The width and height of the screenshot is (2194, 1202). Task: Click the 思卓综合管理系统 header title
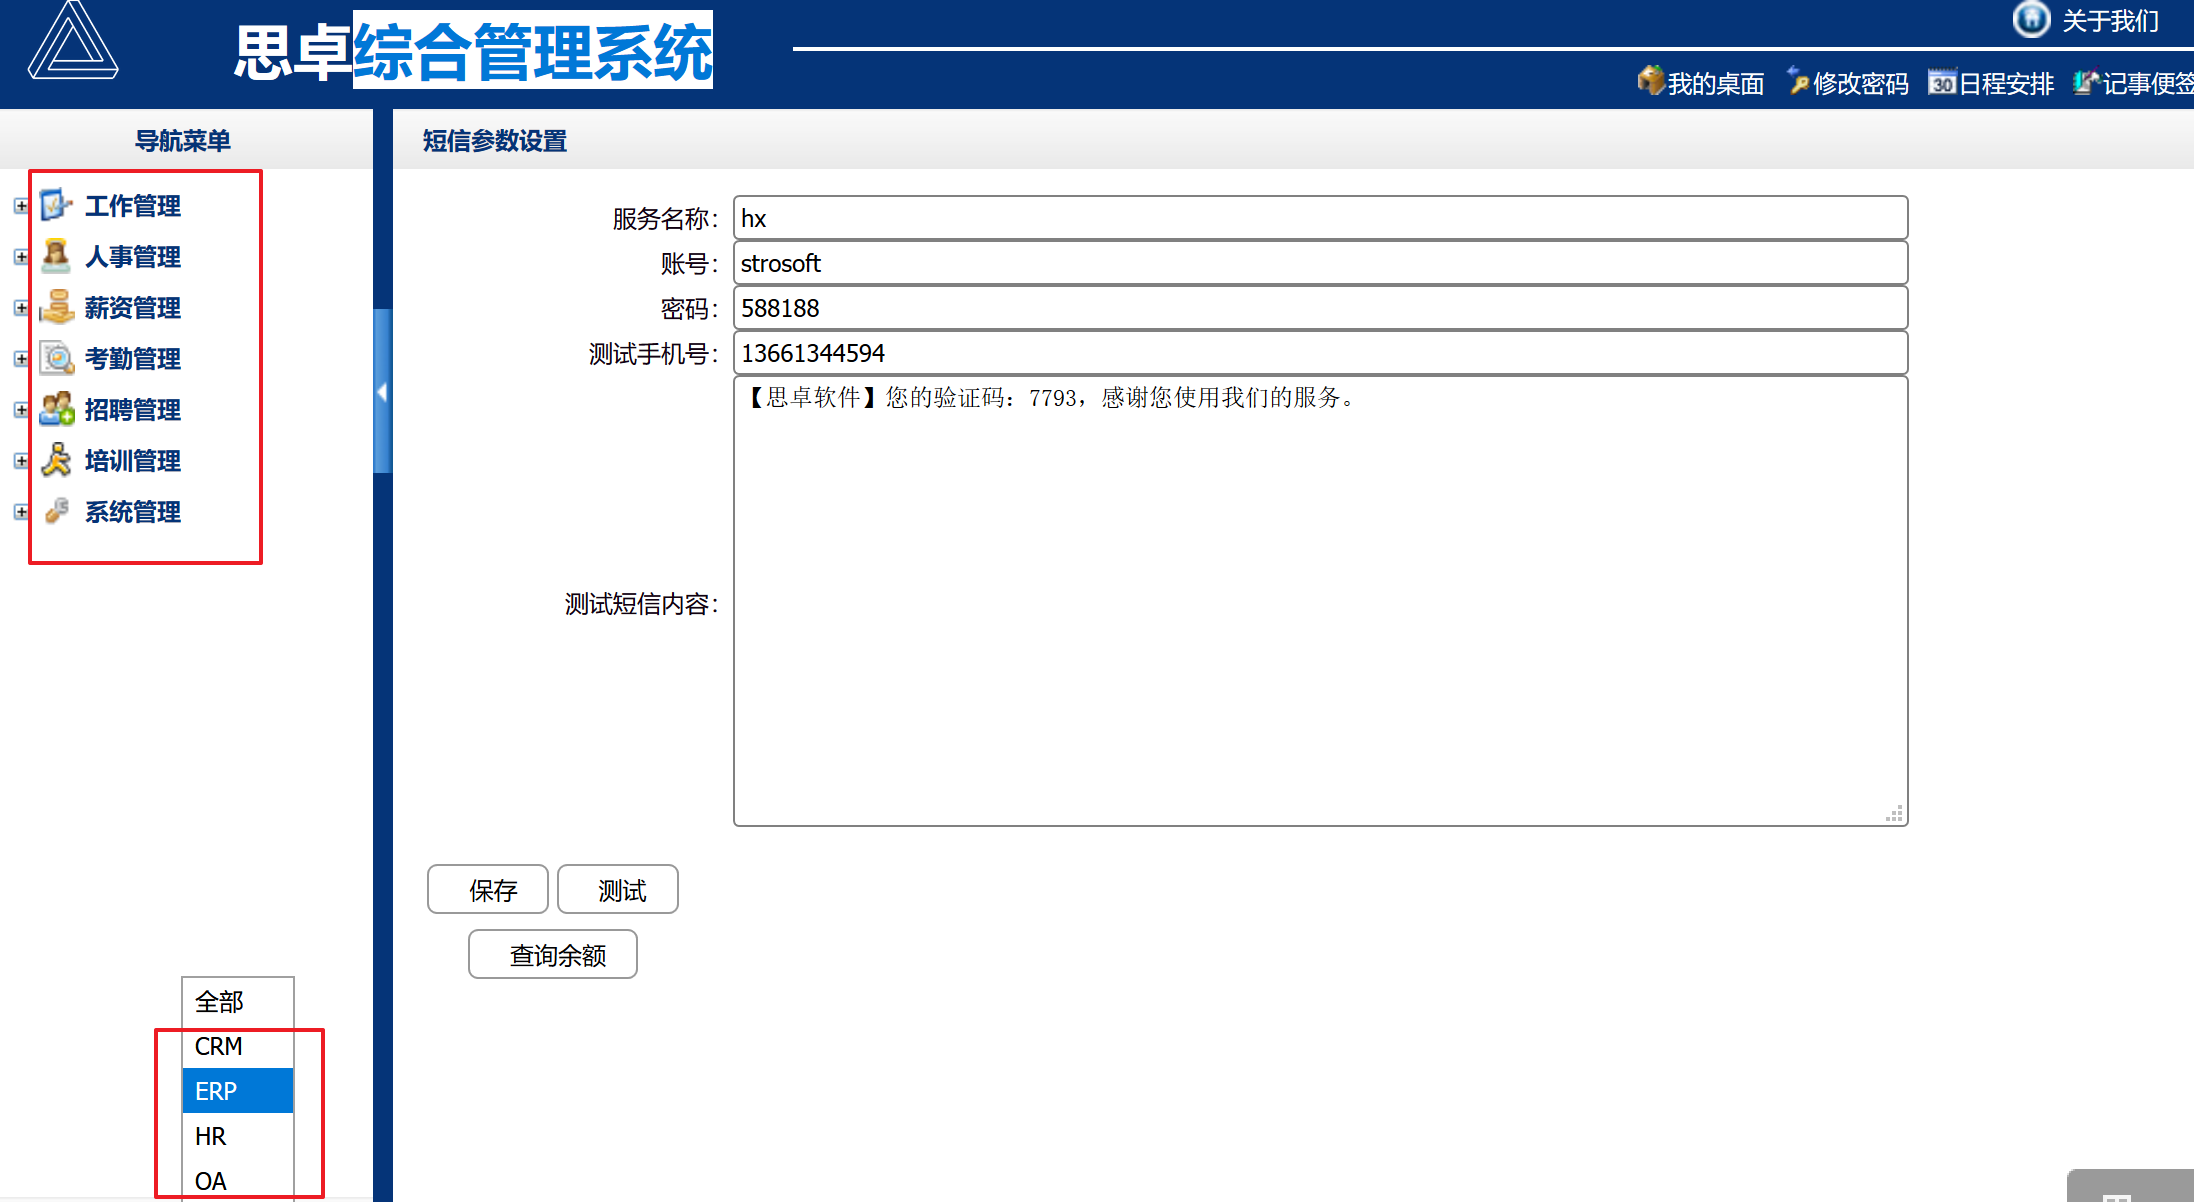(473, 51)
